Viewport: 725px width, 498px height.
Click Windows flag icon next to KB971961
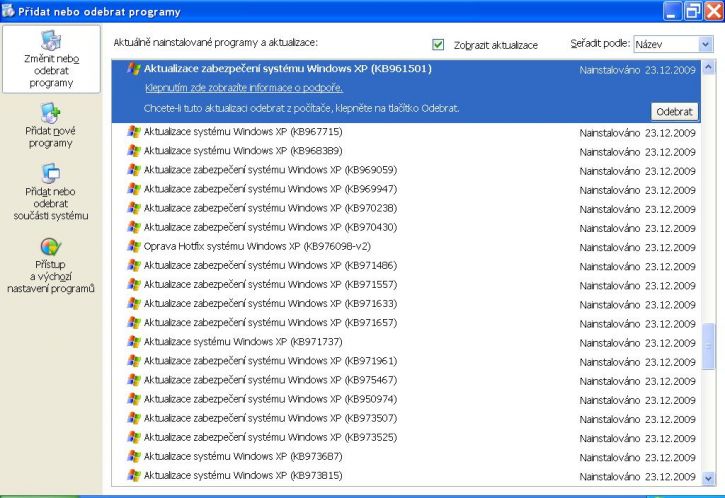point(134,361)
